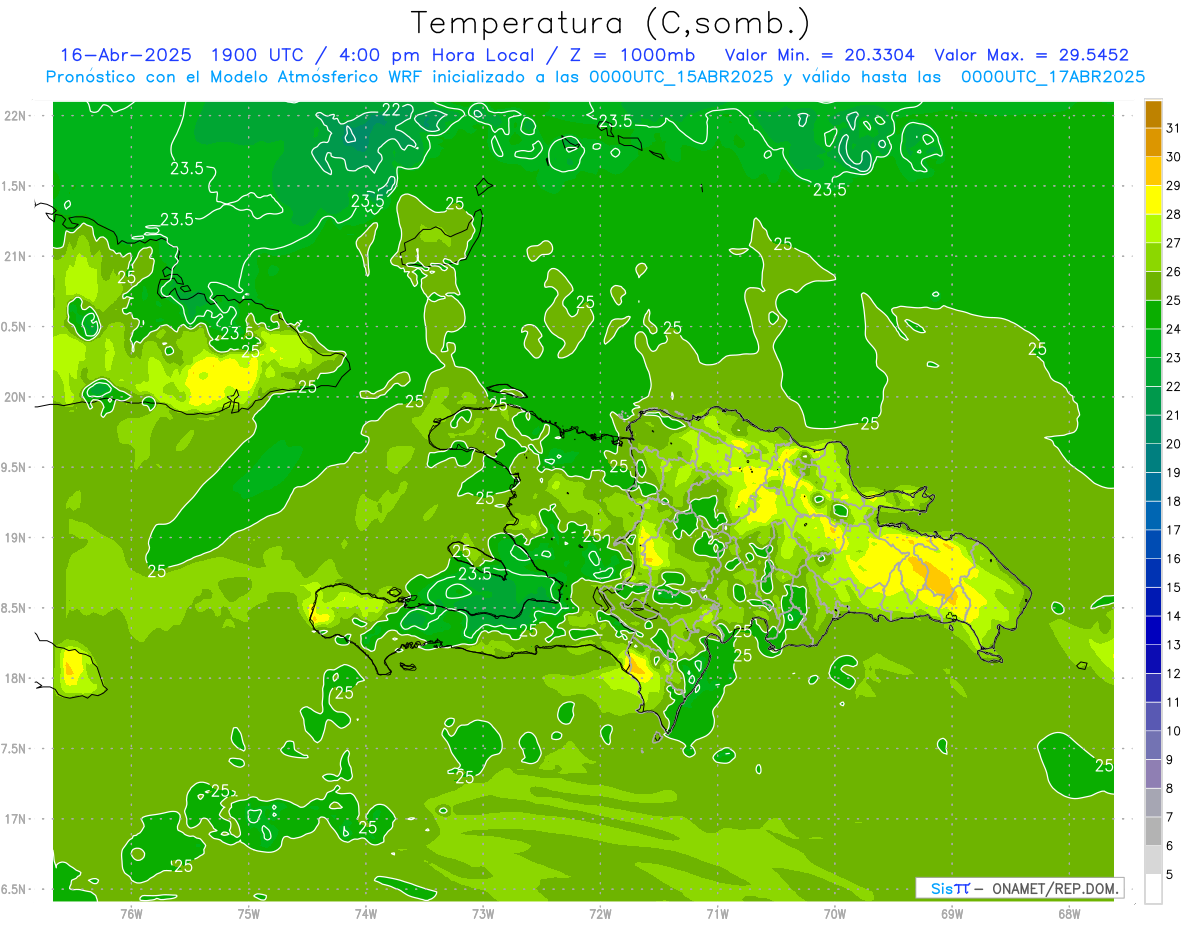Click the "Valor Min. = 20.3304" text
The image size is (1200, 927).
[820, 55]
